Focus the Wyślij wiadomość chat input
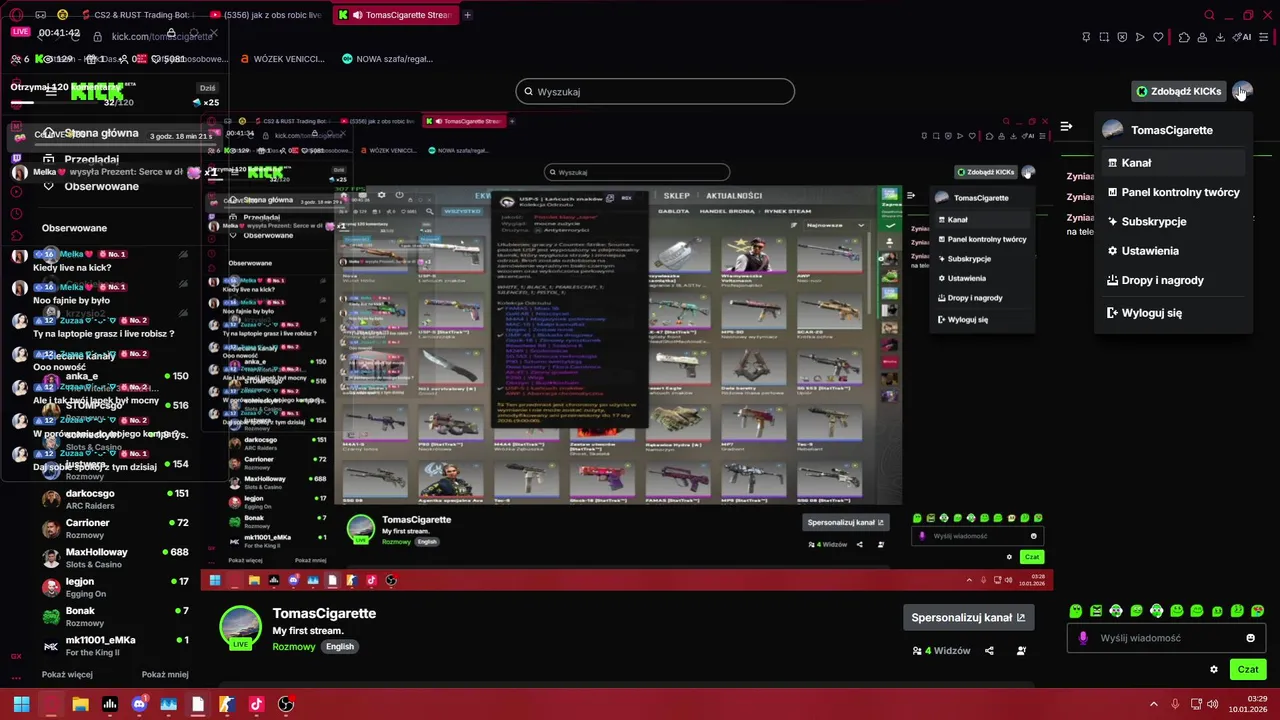Viewport: 1280px width, 720px height. [x=1168, y=638]
